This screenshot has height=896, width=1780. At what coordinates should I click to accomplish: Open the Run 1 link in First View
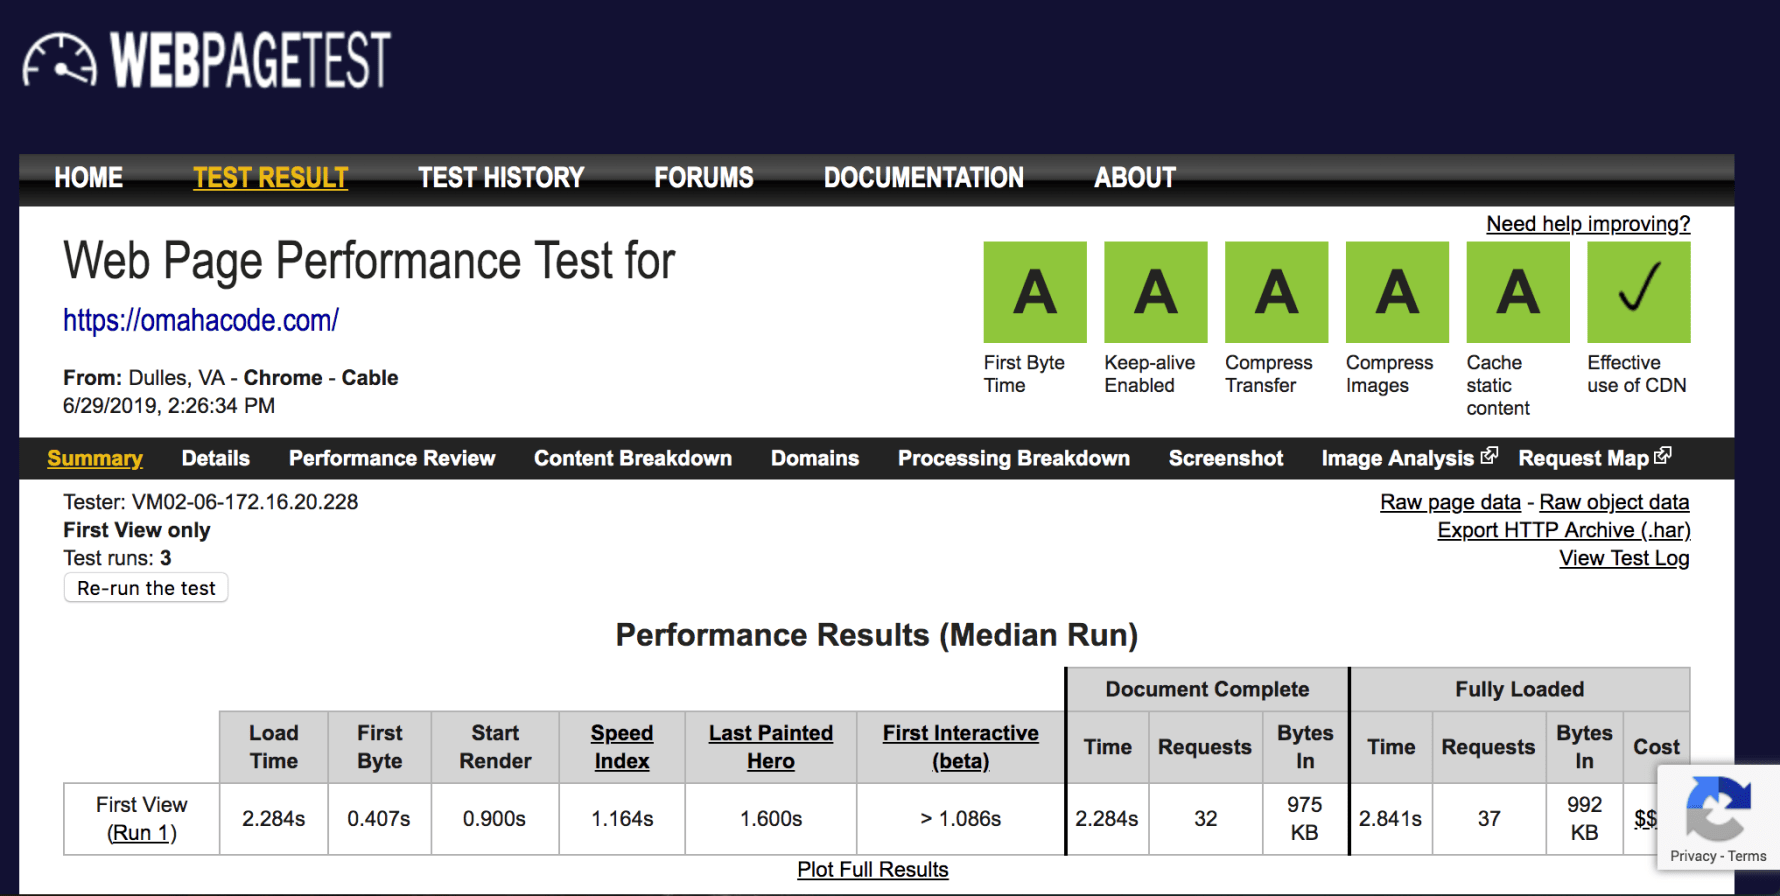pos(142,833)
